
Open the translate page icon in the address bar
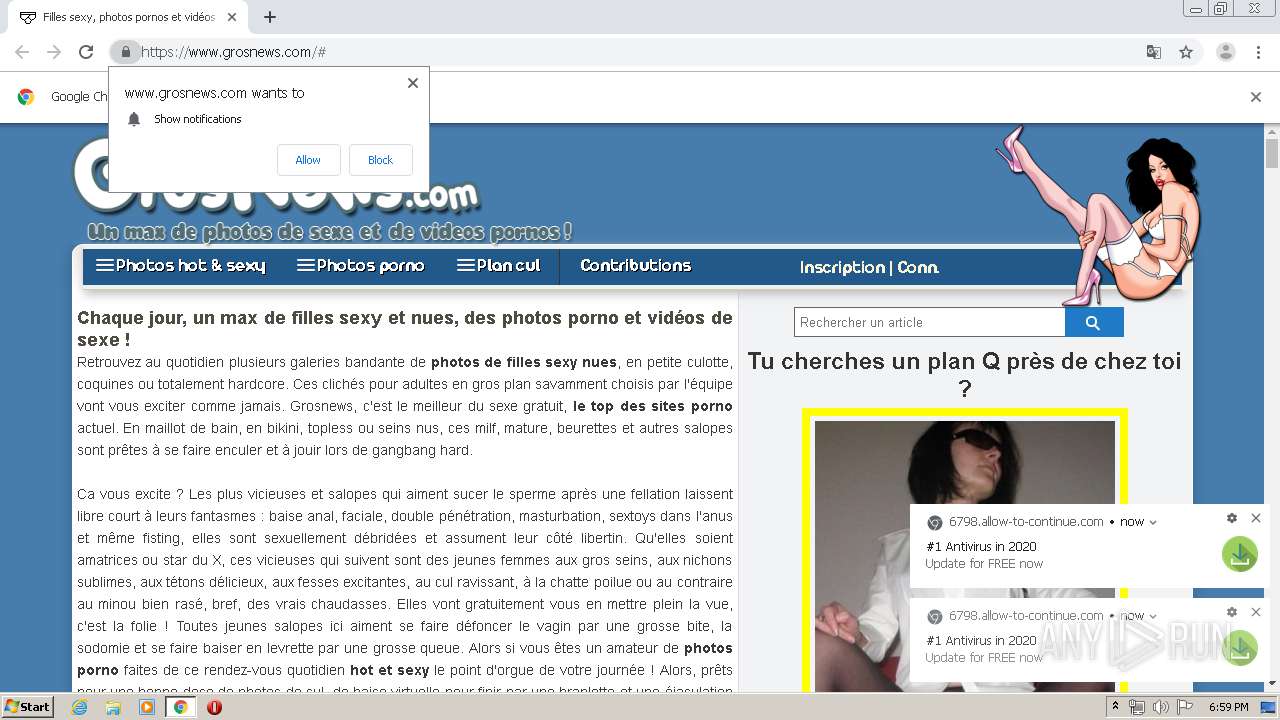pyautogui.click(x=1153, y=52)
